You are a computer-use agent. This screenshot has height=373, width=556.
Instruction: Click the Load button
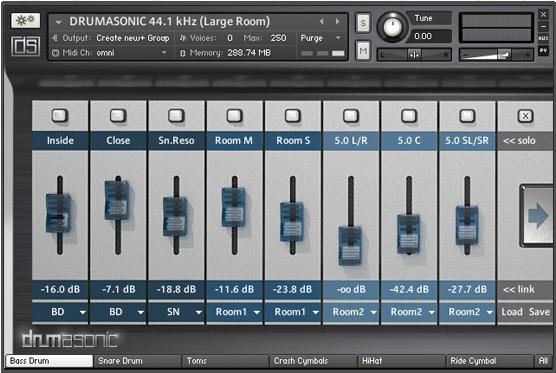[x=512, y=312]
